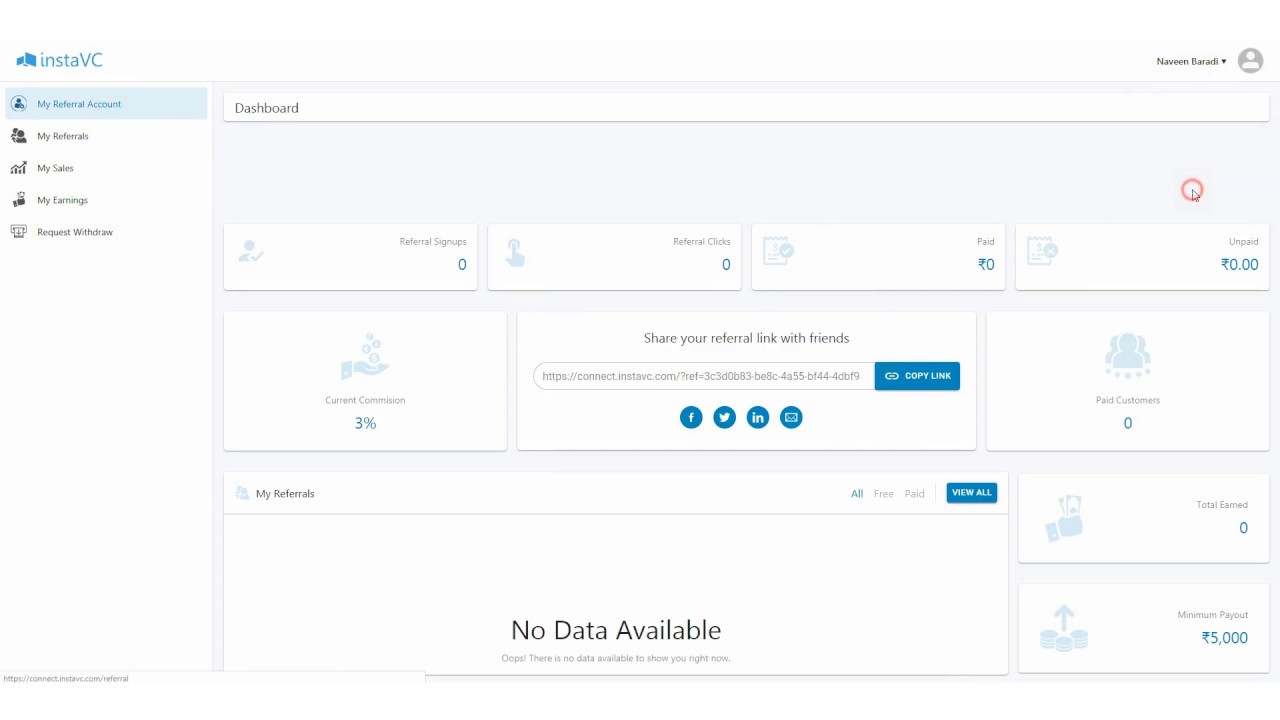The width and height of the screenshot is (1280, 720).
Task: Open Naveen Baradi account dropdown
Action: [1191, 62]
